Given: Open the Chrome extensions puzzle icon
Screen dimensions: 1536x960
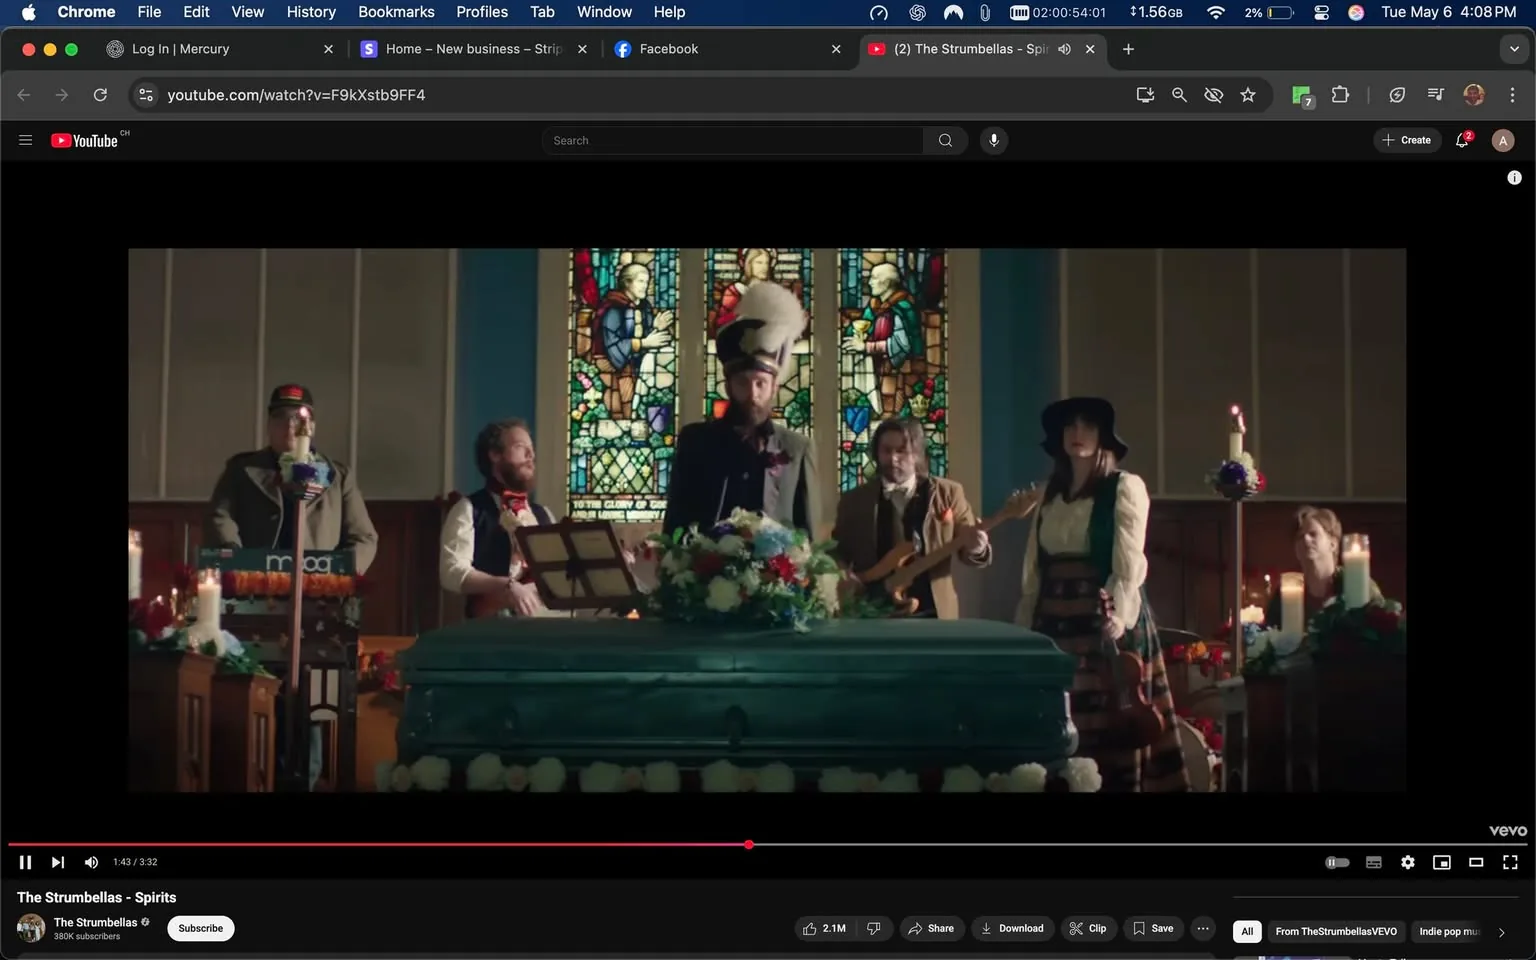Looking at the screenshot, I should click(1340, 94).
